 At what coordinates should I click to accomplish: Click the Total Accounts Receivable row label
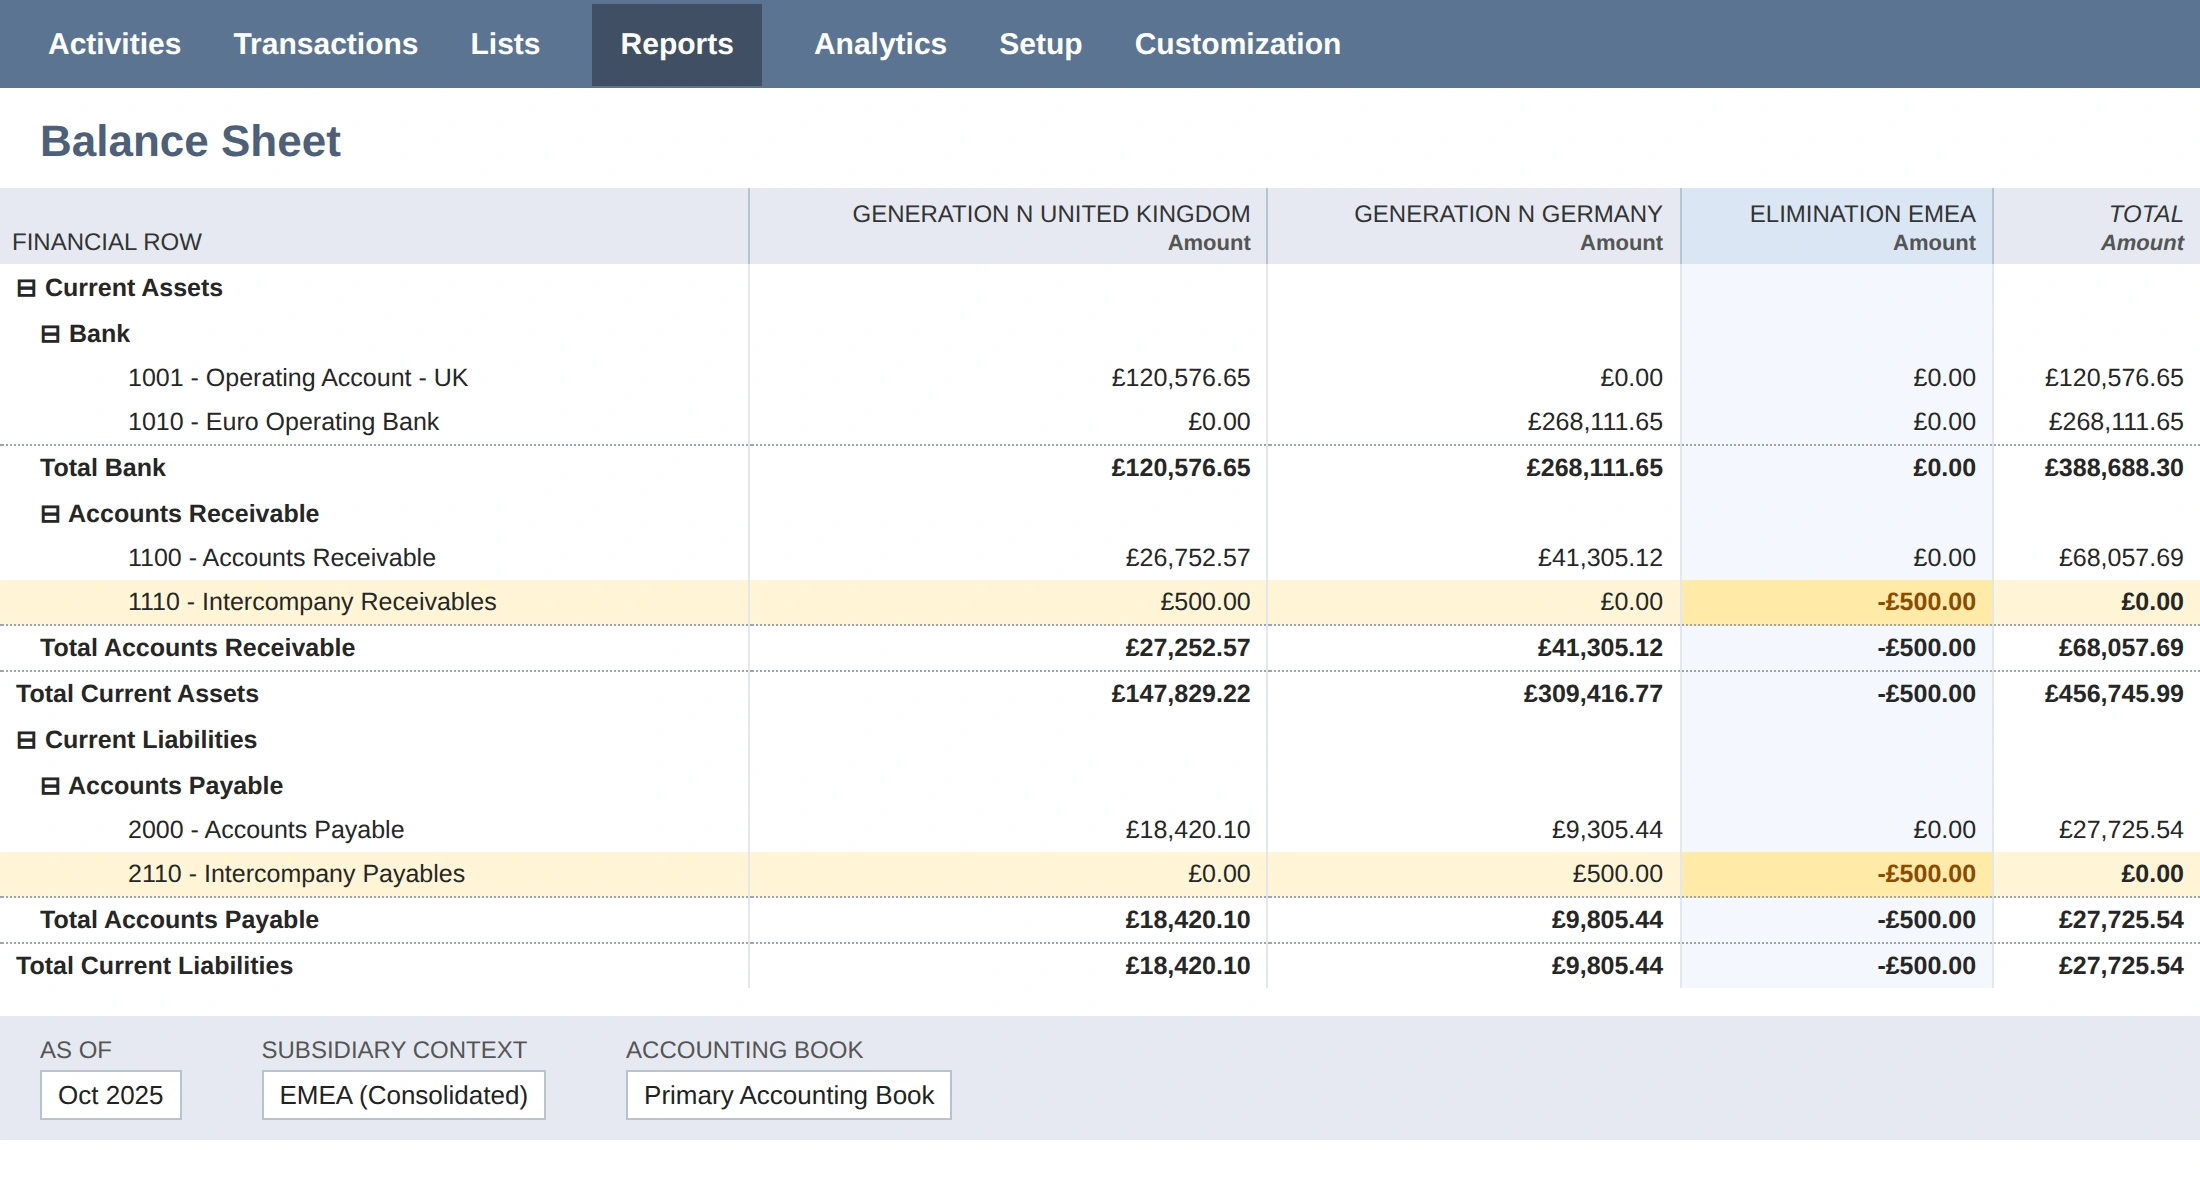[197, 648]
